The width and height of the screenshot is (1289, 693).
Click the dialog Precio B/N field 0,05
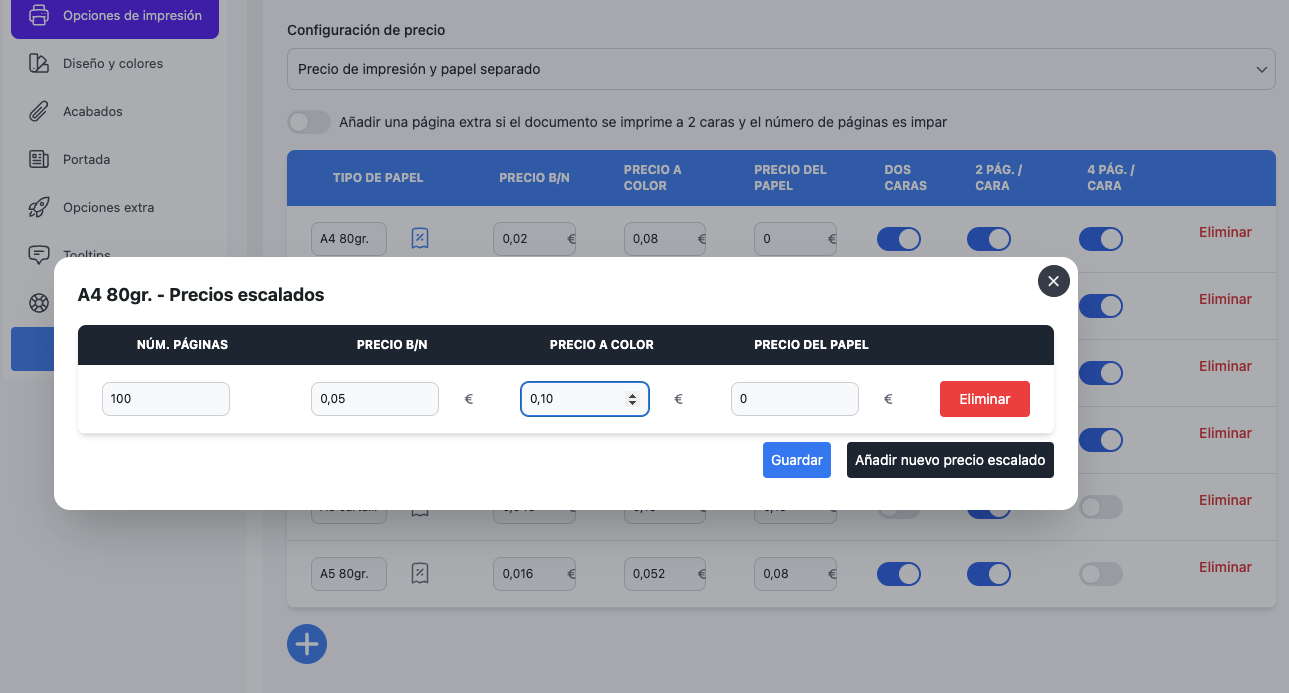375,399
